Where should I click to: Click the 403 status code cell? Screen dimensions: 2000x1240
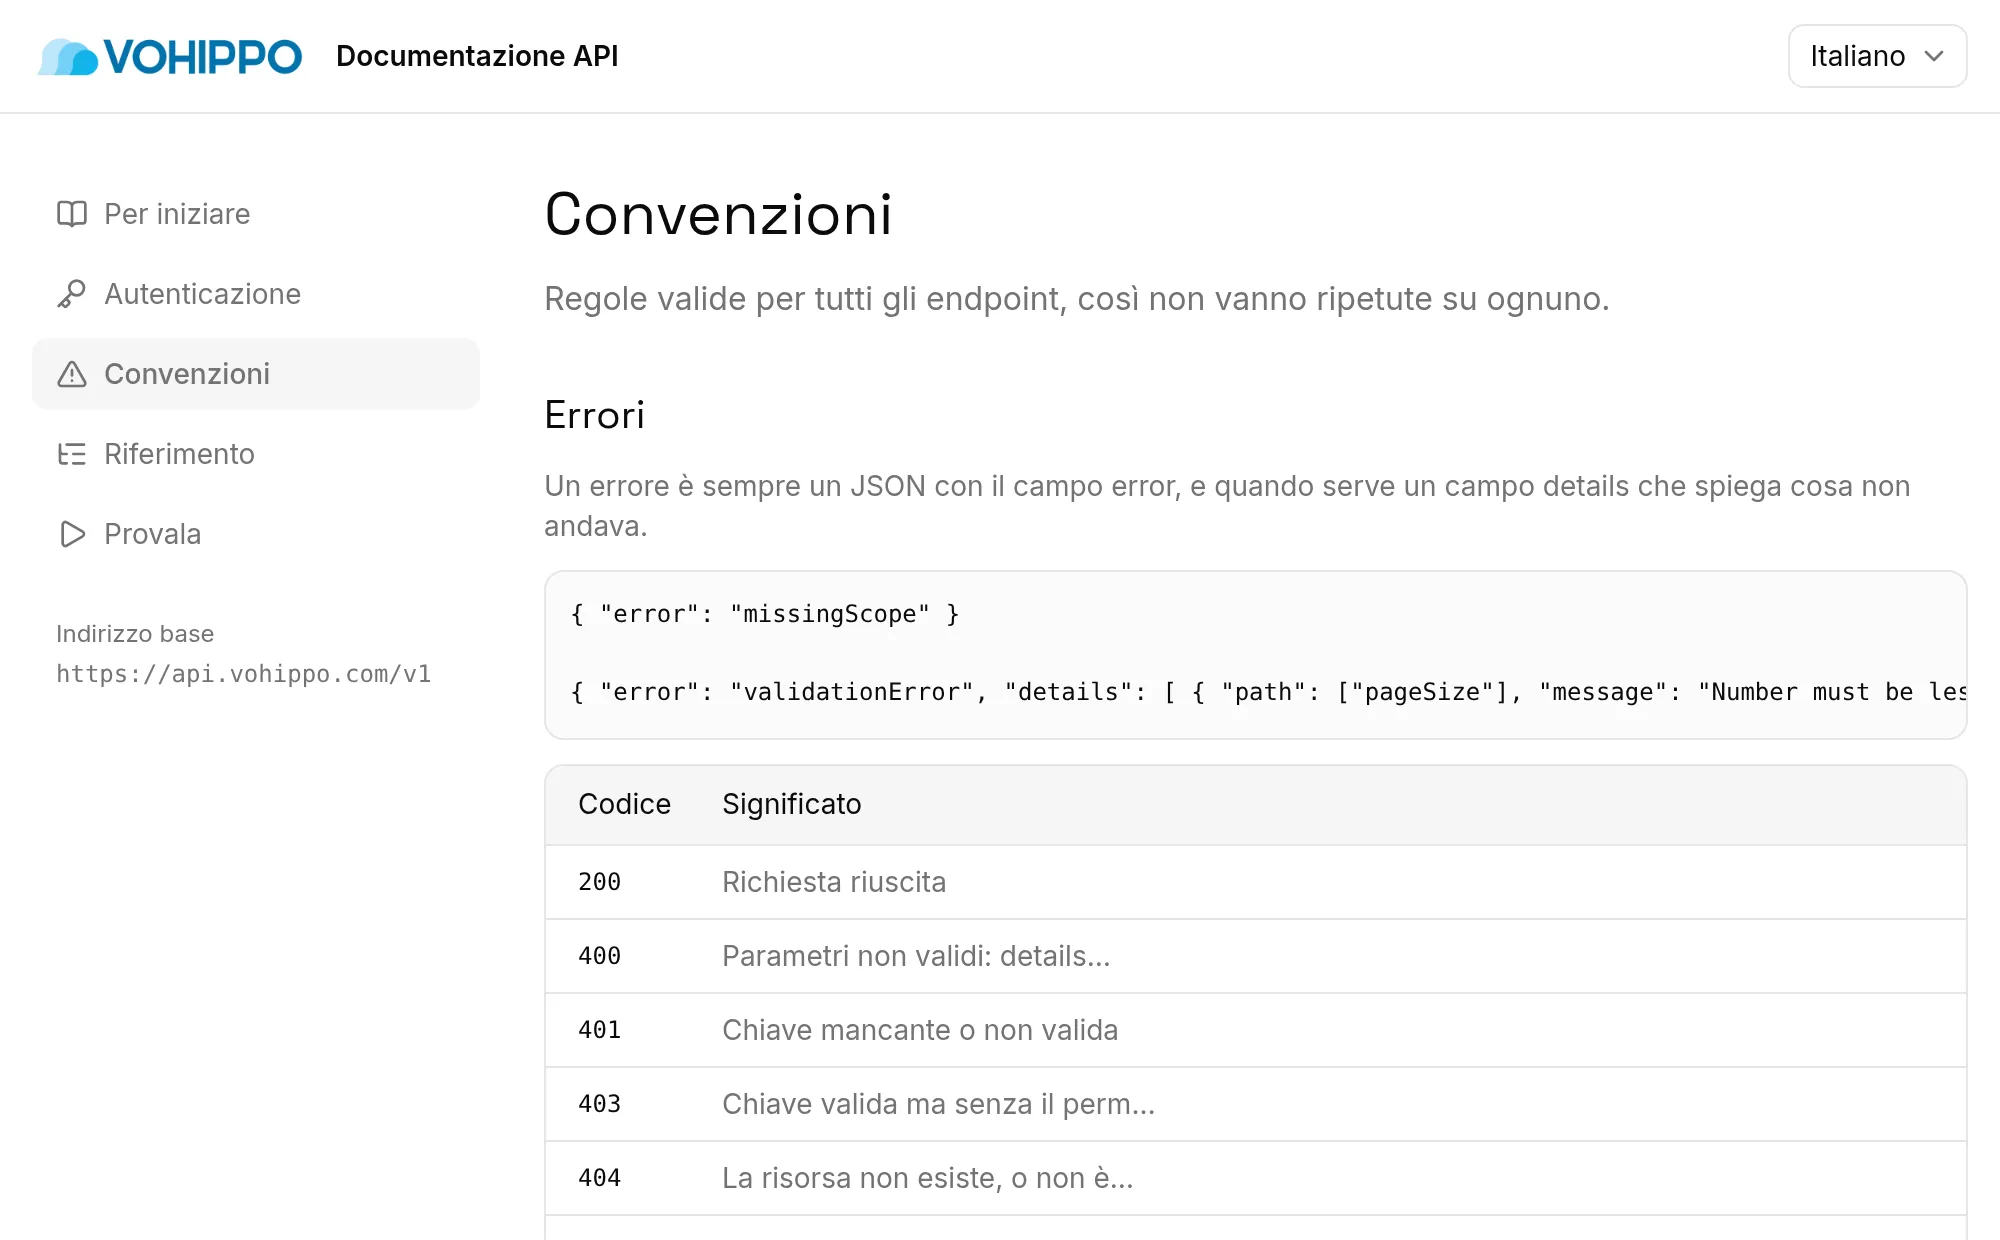[600, 1104]
